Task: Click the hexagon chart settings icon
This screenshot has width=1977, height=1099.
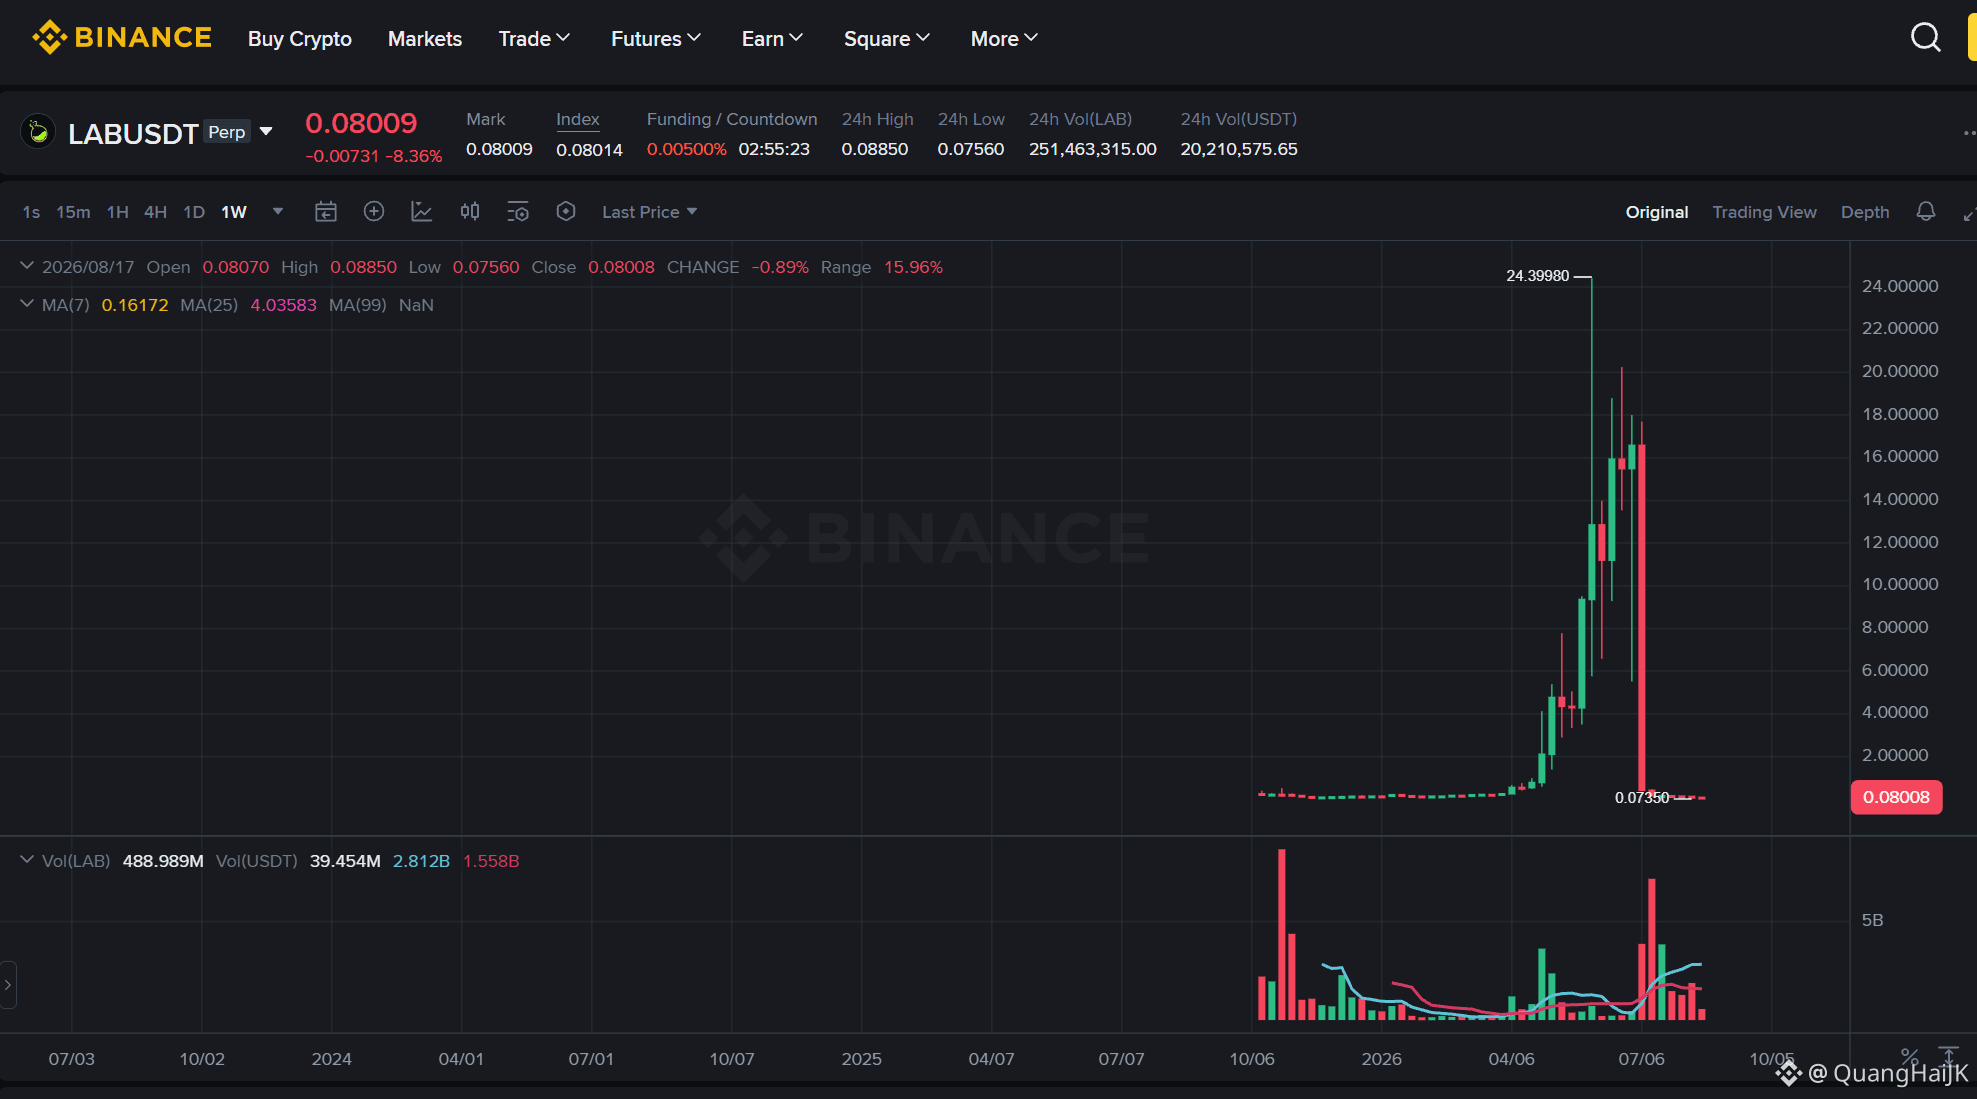Action: coord(566,211)
